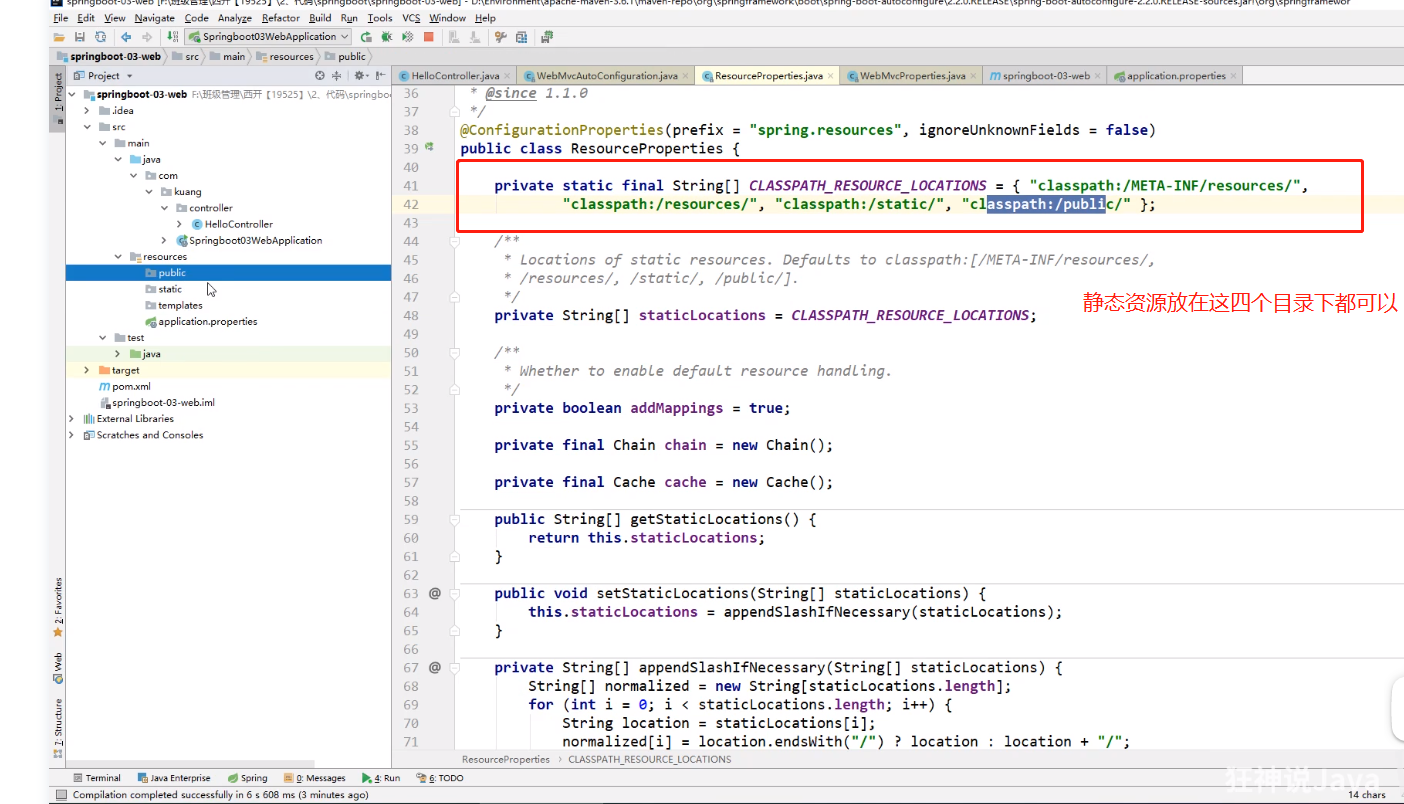Open Project Structure wrench icon
1404x804 pixels.
coord(500,37)
